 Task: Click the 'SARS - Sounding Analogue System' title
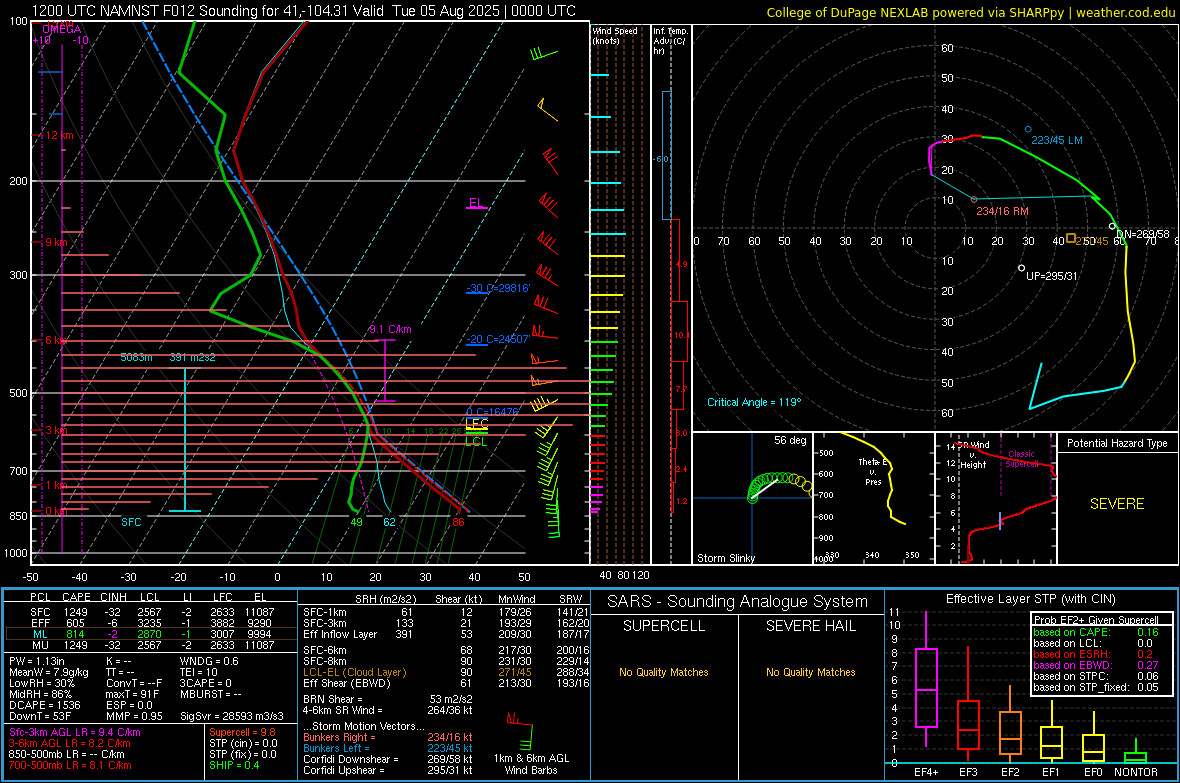click(x=738, y=602)
